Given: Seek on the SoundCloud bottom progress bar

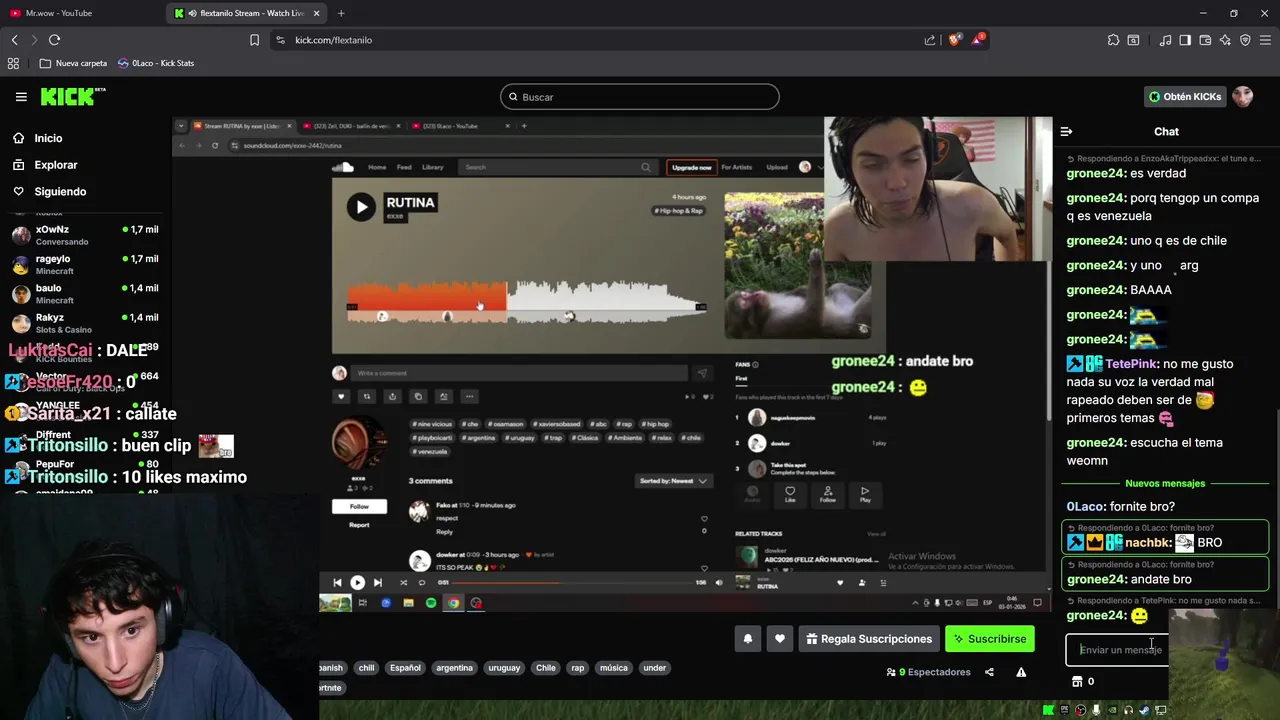Looking at the screenshot, I should [572, 582].
